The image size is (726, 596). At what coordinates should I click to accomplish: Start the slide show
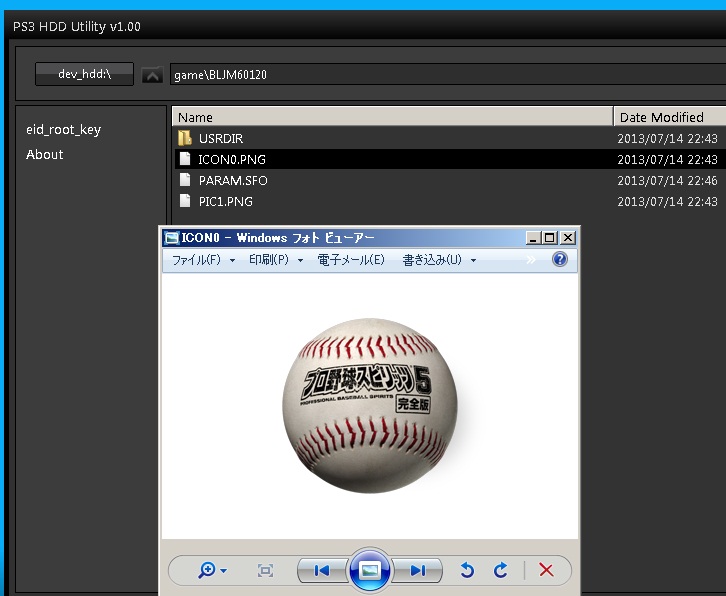(x=369, y=570)
